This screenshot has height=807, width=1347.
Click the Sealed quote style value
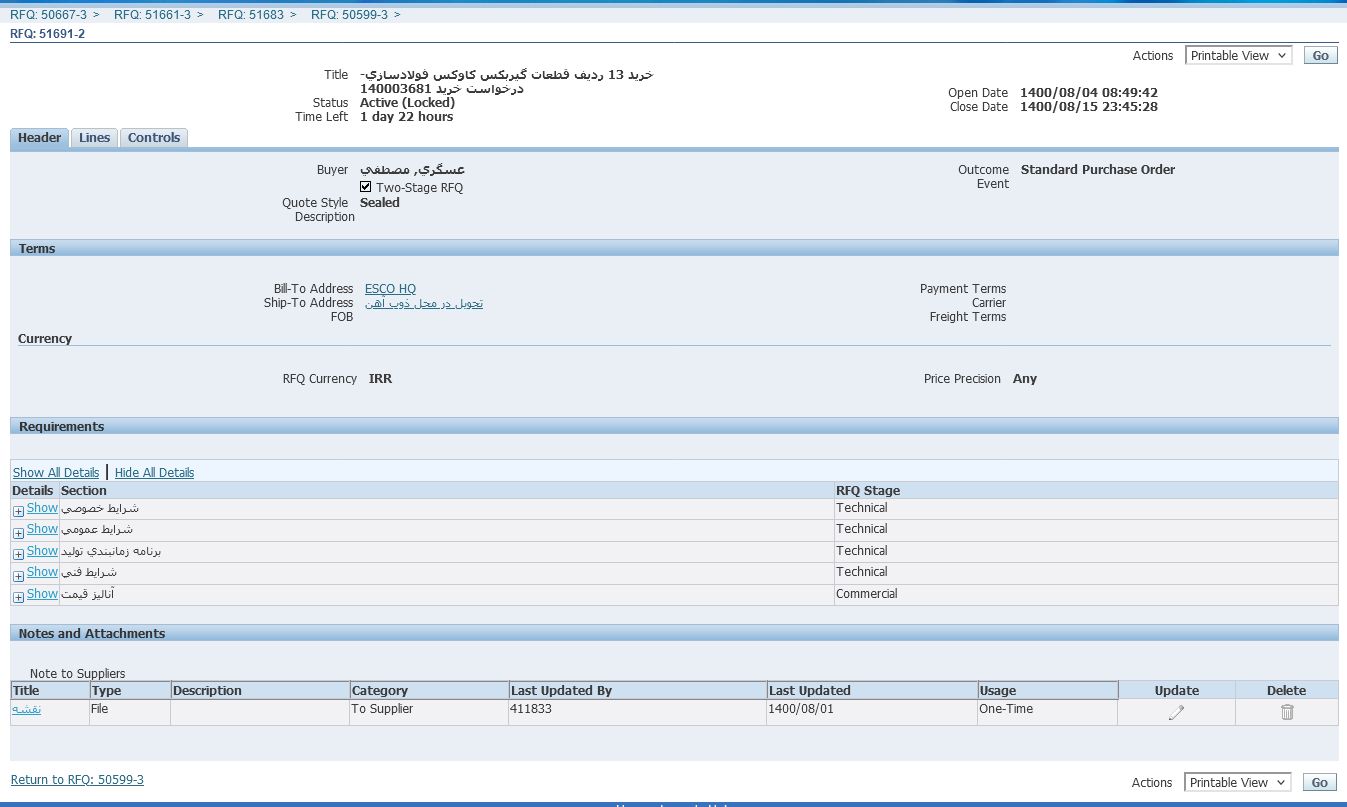click(x=380, y=203)
